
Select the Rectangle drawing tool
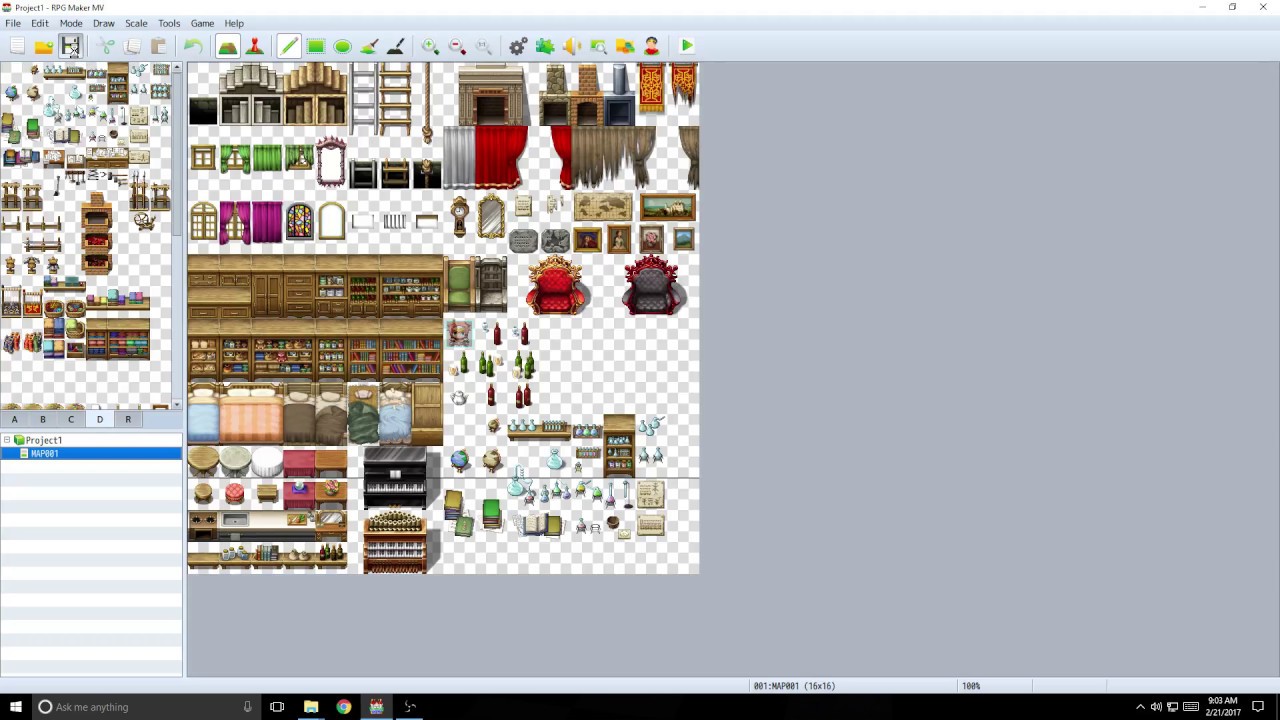pos(316,46)
